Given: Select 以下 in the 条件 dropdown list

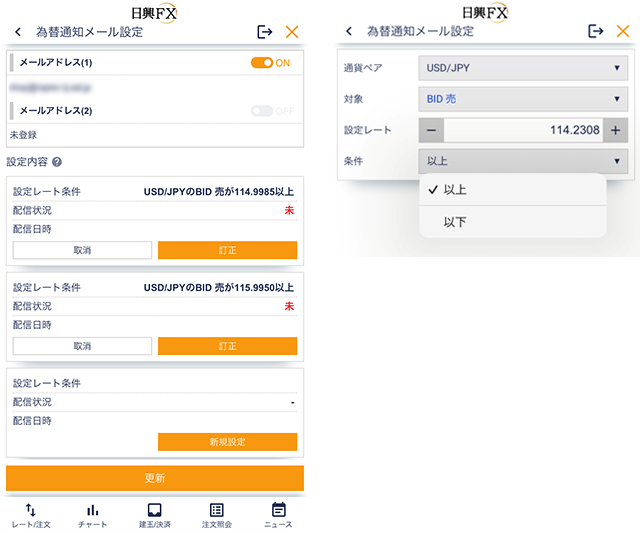Looking at the screenshot, I should click(x=455, y=221).
